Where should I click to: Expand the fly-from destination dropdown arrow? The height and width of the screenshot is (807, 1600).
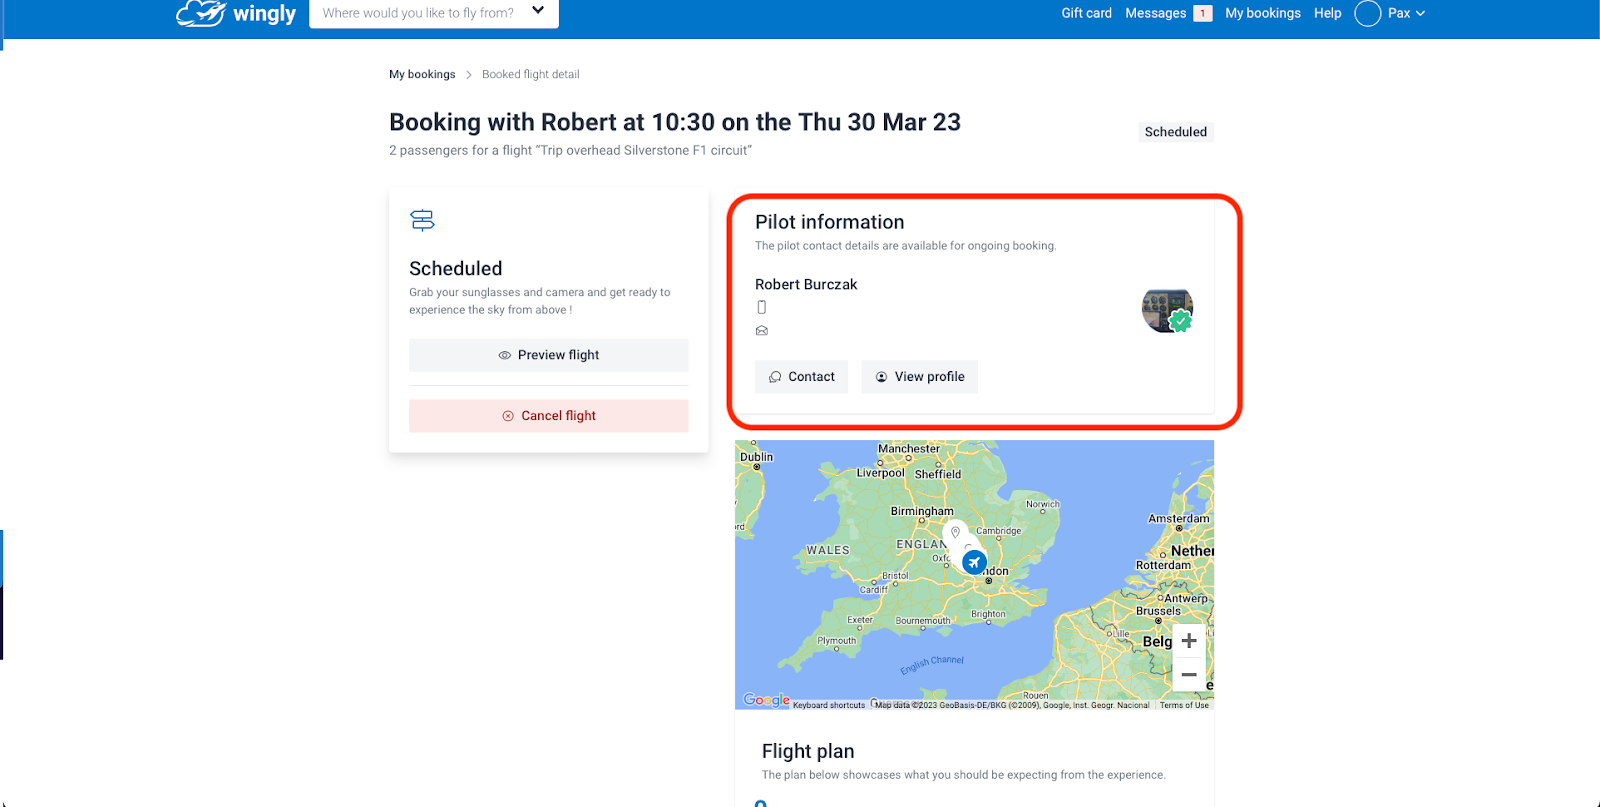point(538,11)
